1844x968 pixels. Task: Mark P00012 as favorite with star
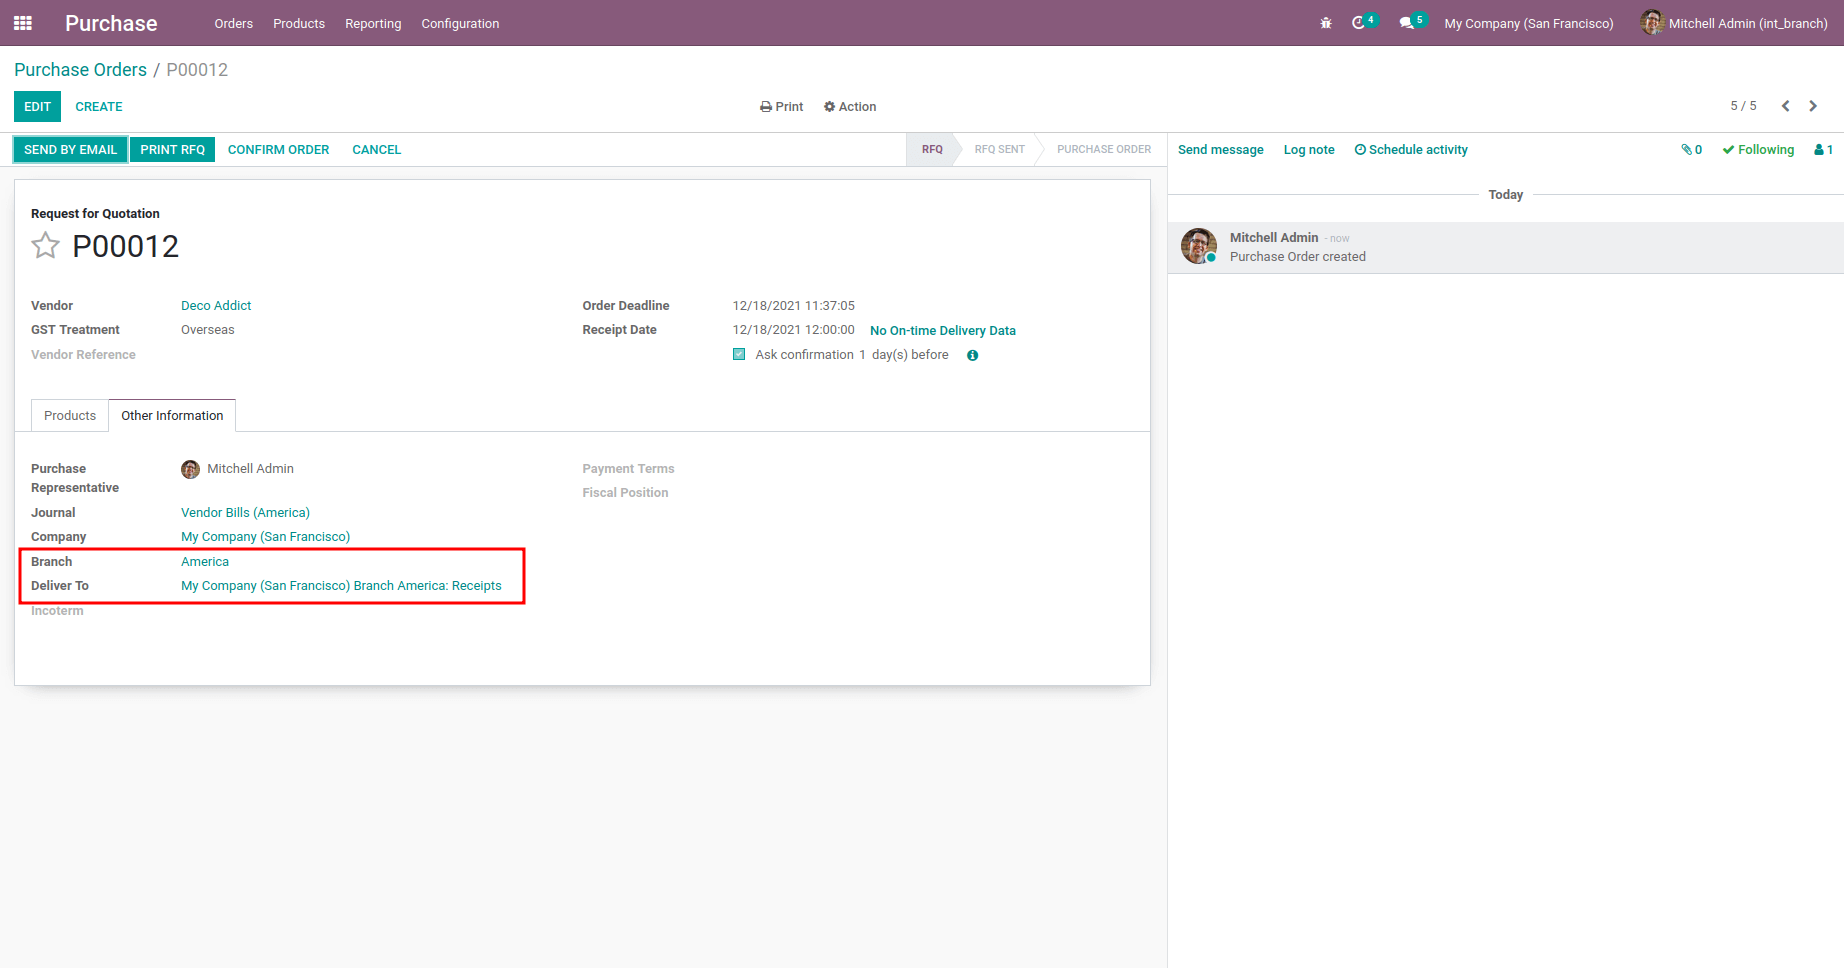(x=45, y=246)
